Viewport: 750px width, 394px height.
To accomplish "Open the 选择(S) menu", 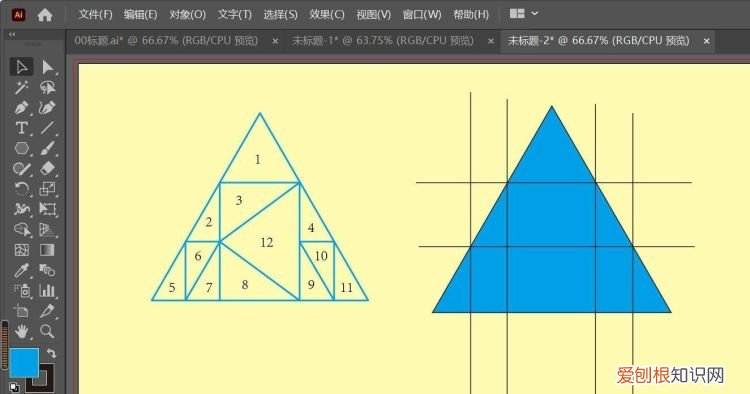I will tap(280, 14).
